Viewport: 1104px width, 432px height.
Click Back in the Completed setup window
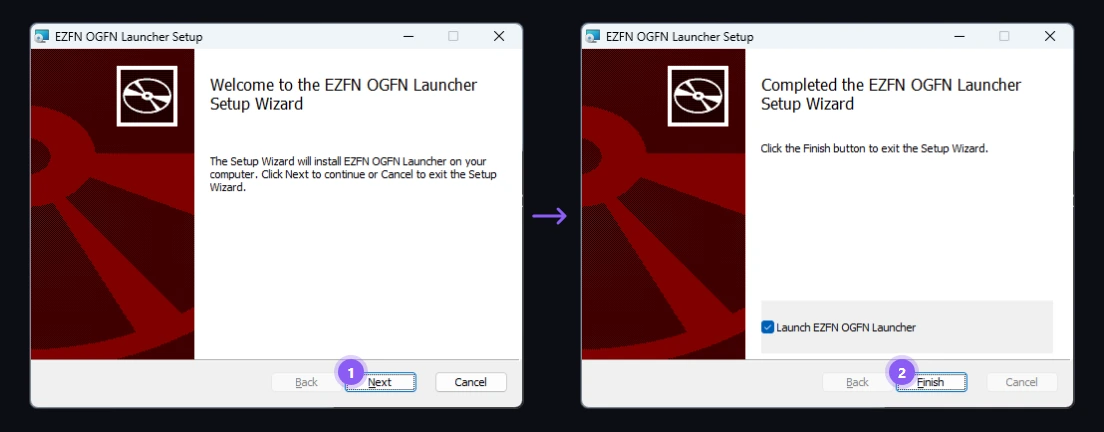pyautogui.click(x=857, y=382)
